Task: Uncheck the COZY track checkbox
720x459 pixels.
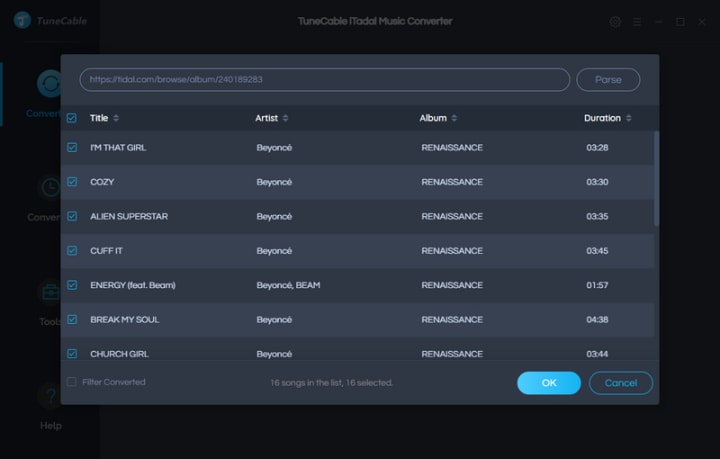Action: coord(72,182)
